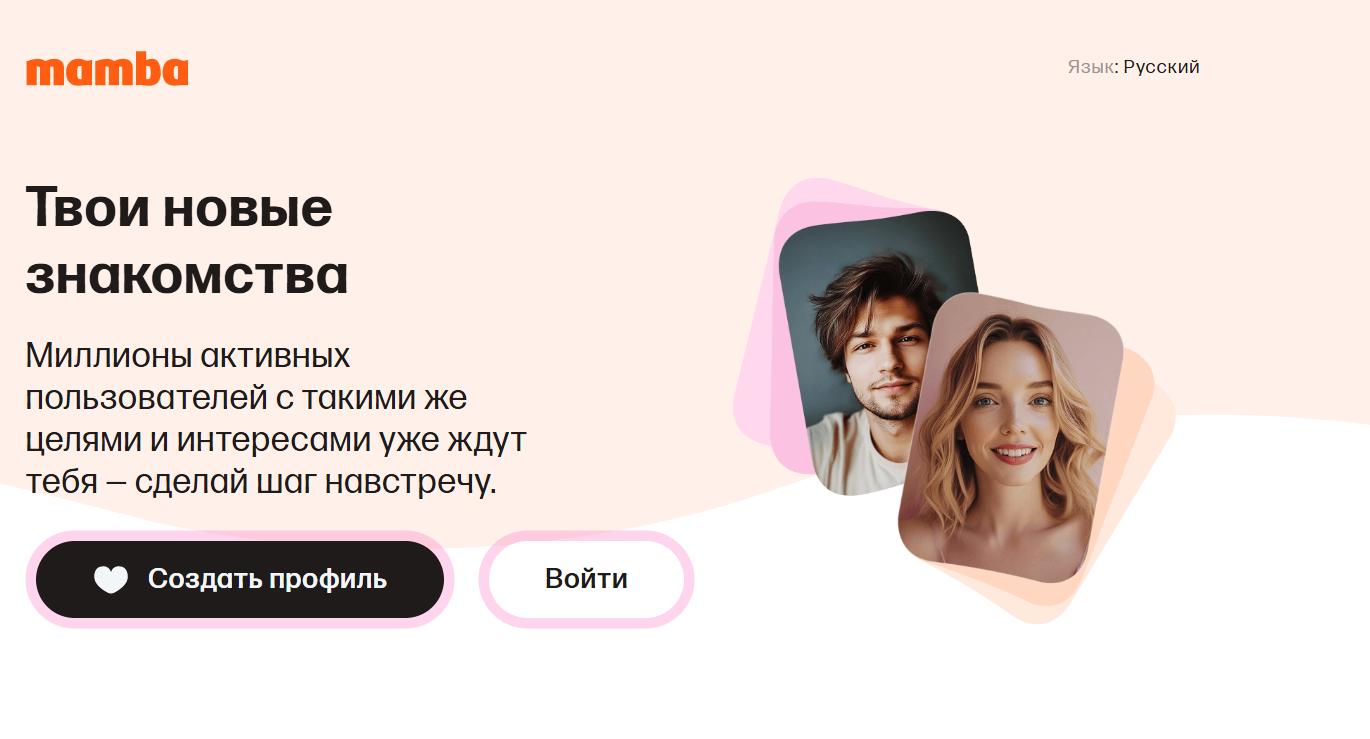
Task: Open the Войти login button
Action: click(x=586, y=579)
